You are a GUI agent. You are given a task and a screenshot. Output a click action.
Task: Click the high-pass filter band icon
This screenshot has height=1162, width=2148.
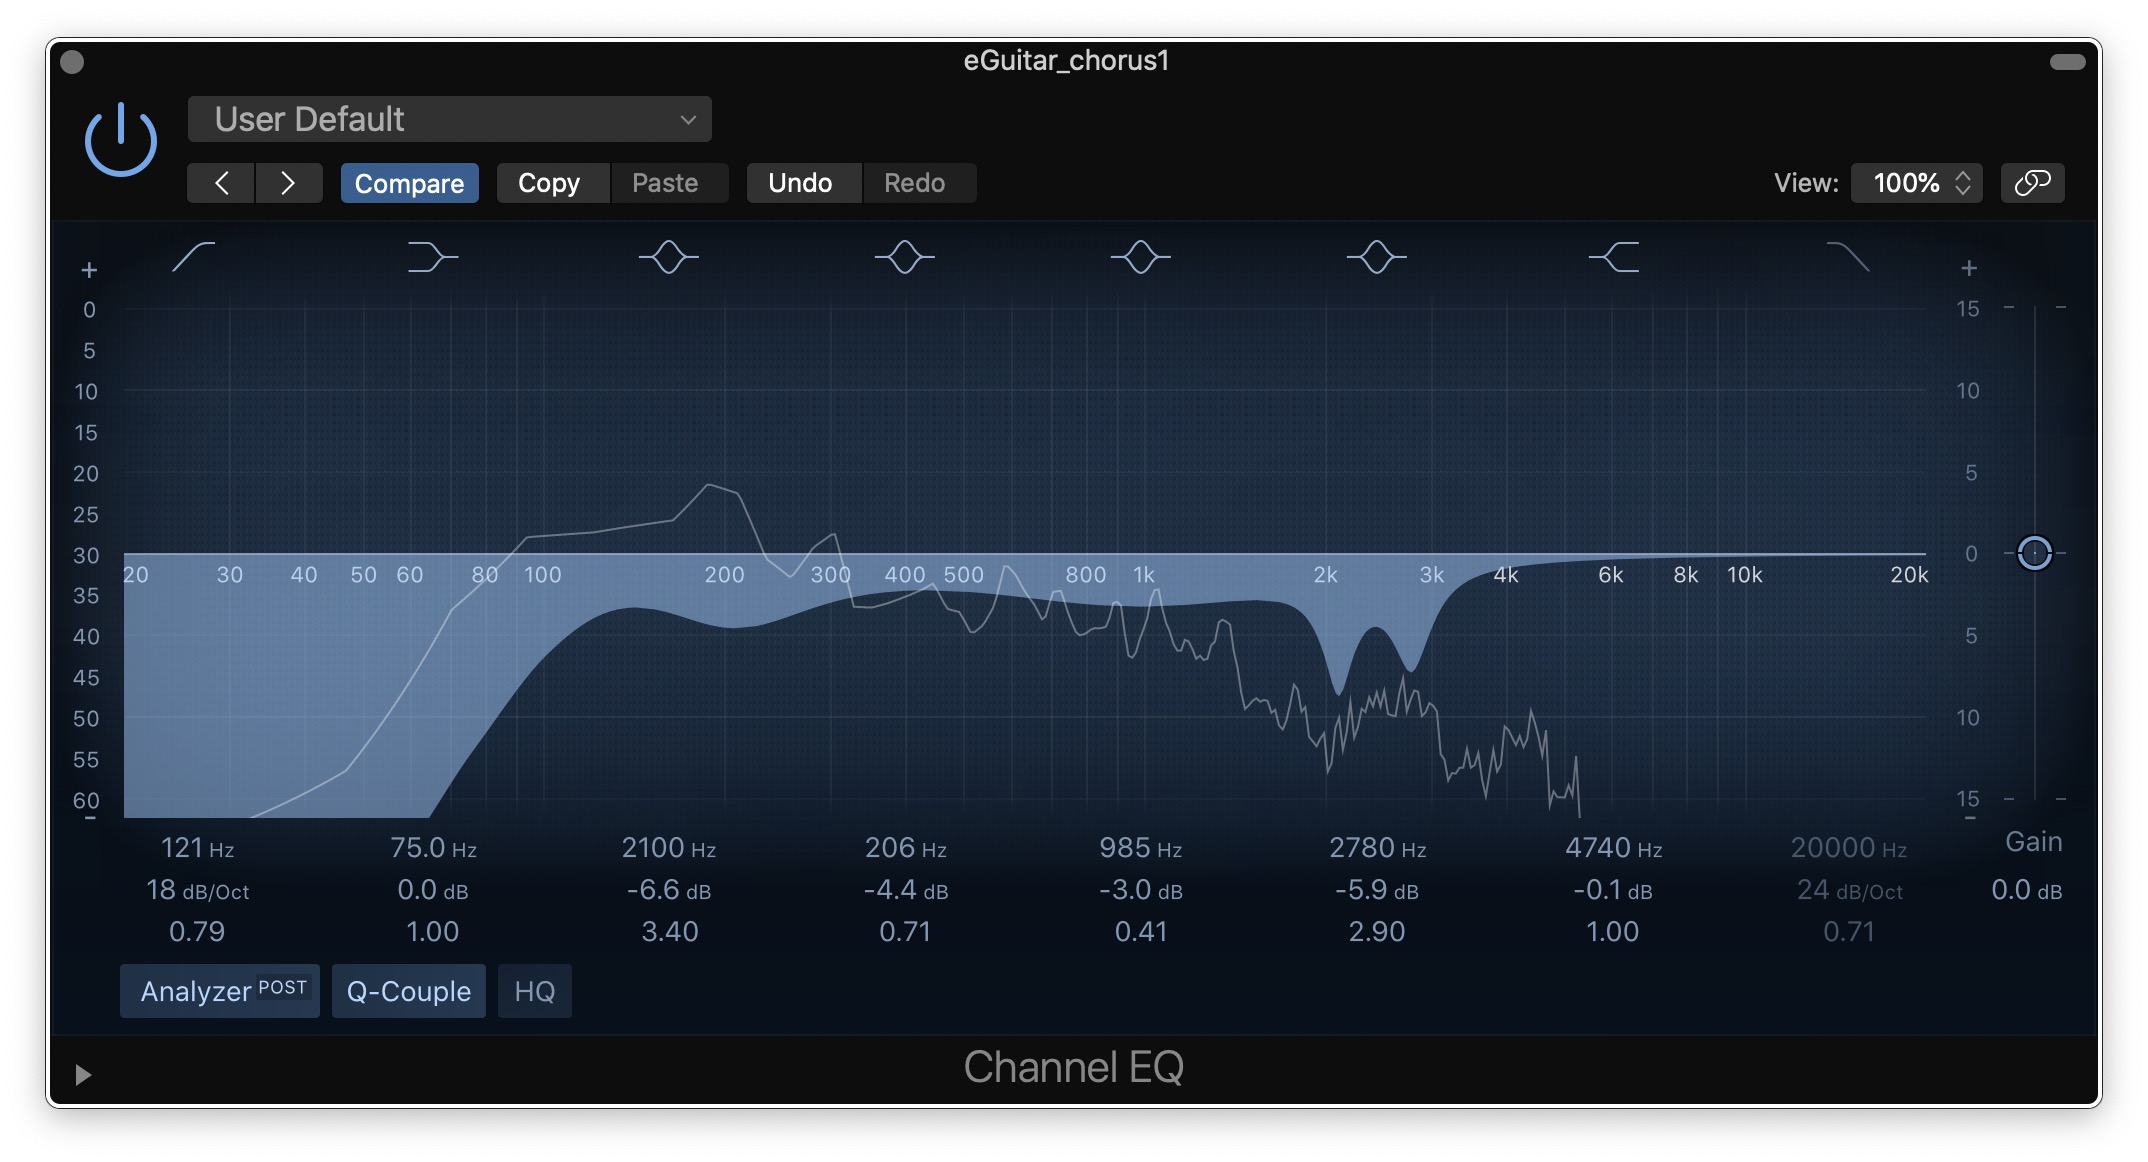(x=194, y=257)
